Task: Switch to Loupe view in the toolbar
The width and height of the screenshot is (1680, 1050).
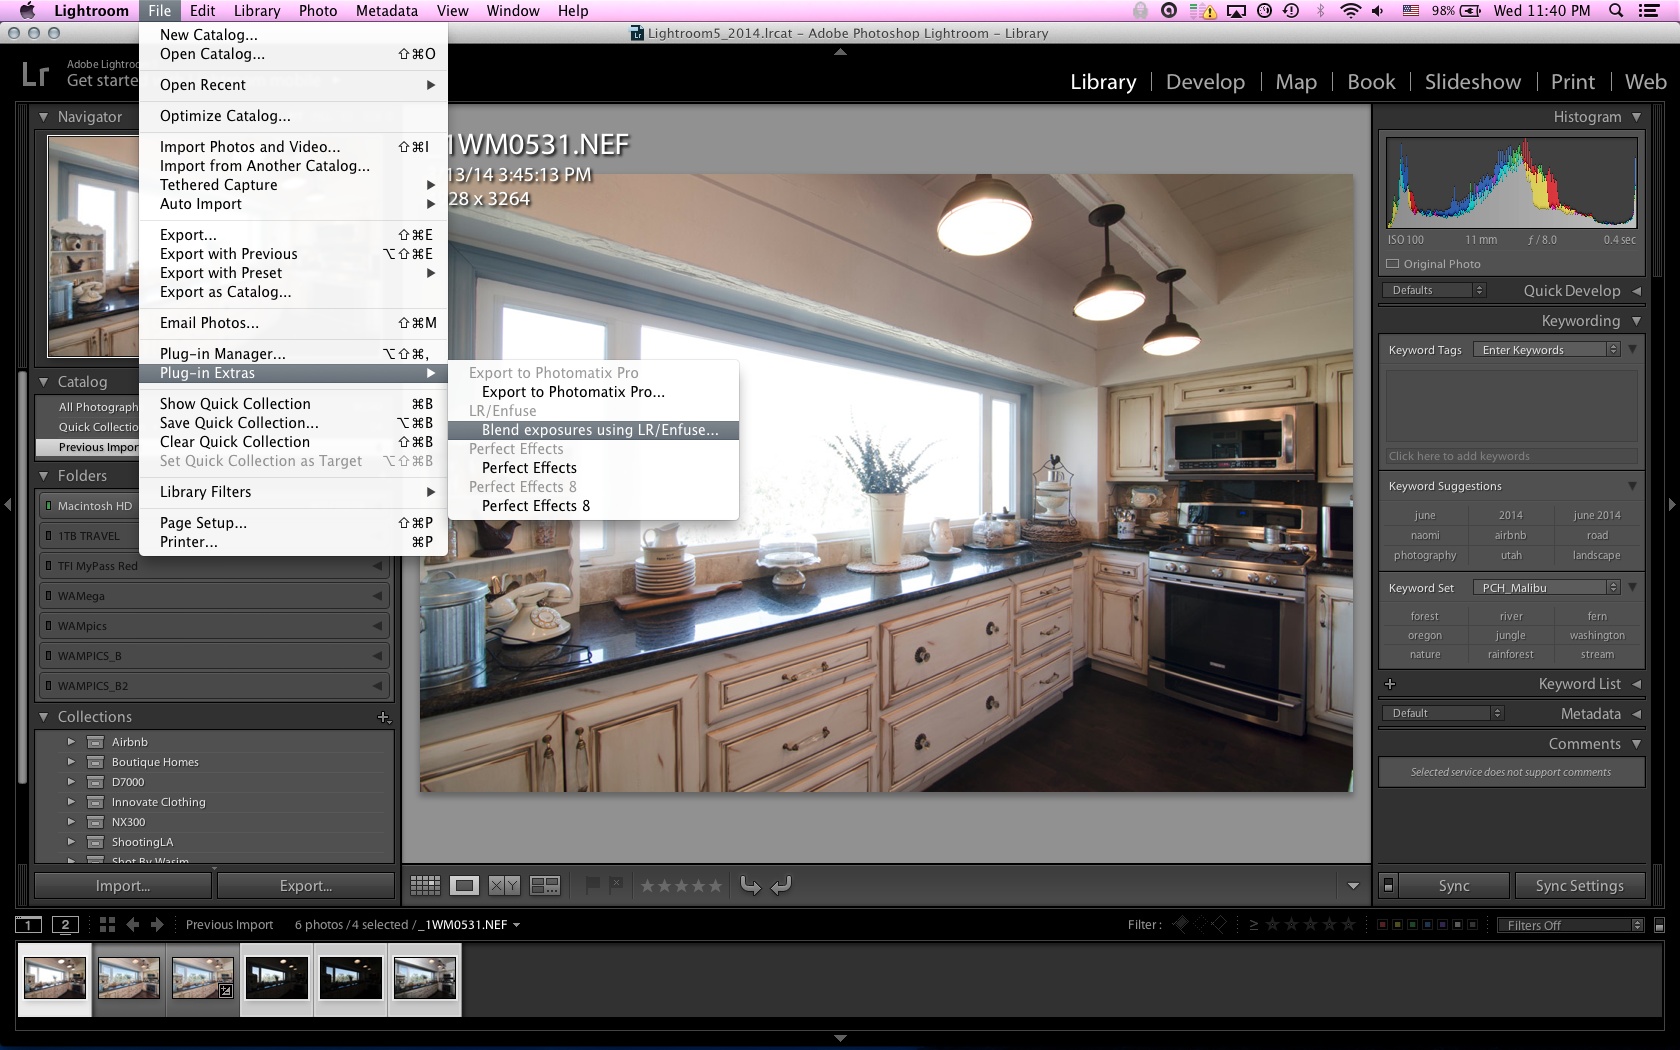Action: pyautogui.click(x=464, y=885)
